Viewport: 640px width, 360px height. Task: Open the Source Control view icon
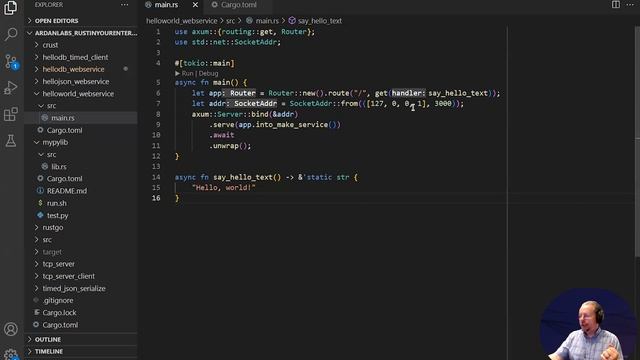pos(11,61)
